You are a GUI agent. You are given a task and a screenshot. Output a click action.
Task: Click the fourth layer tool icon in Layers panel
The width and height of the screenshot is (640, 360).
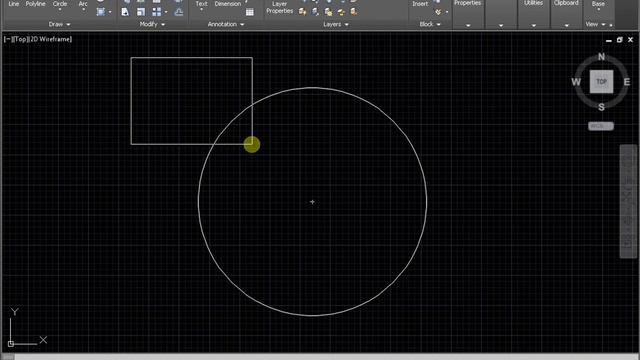pyautogui.click(x=341, y=12)
